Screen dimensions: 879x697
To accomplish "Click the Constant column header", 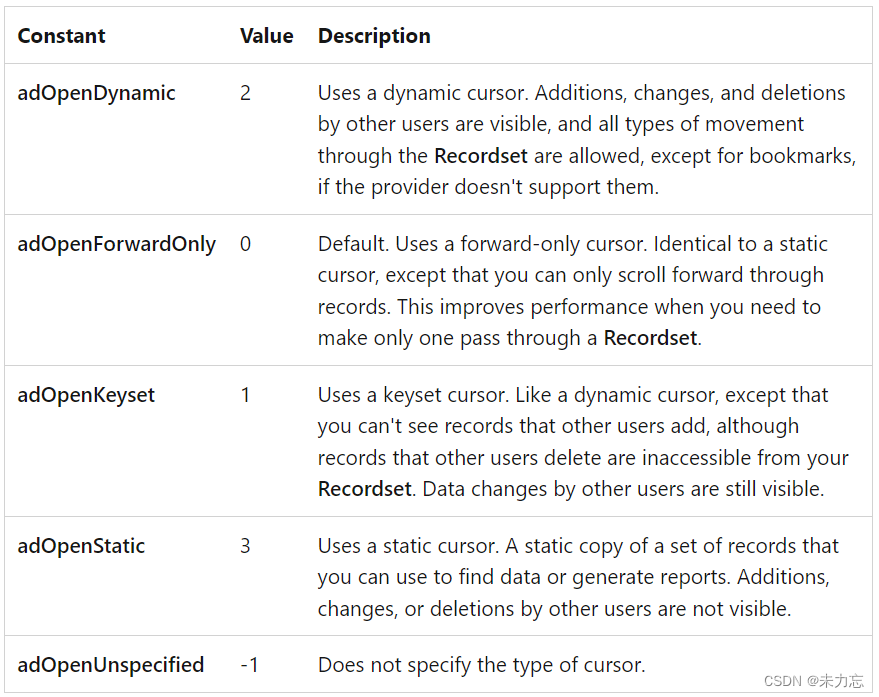I will [x=61, y=36].
